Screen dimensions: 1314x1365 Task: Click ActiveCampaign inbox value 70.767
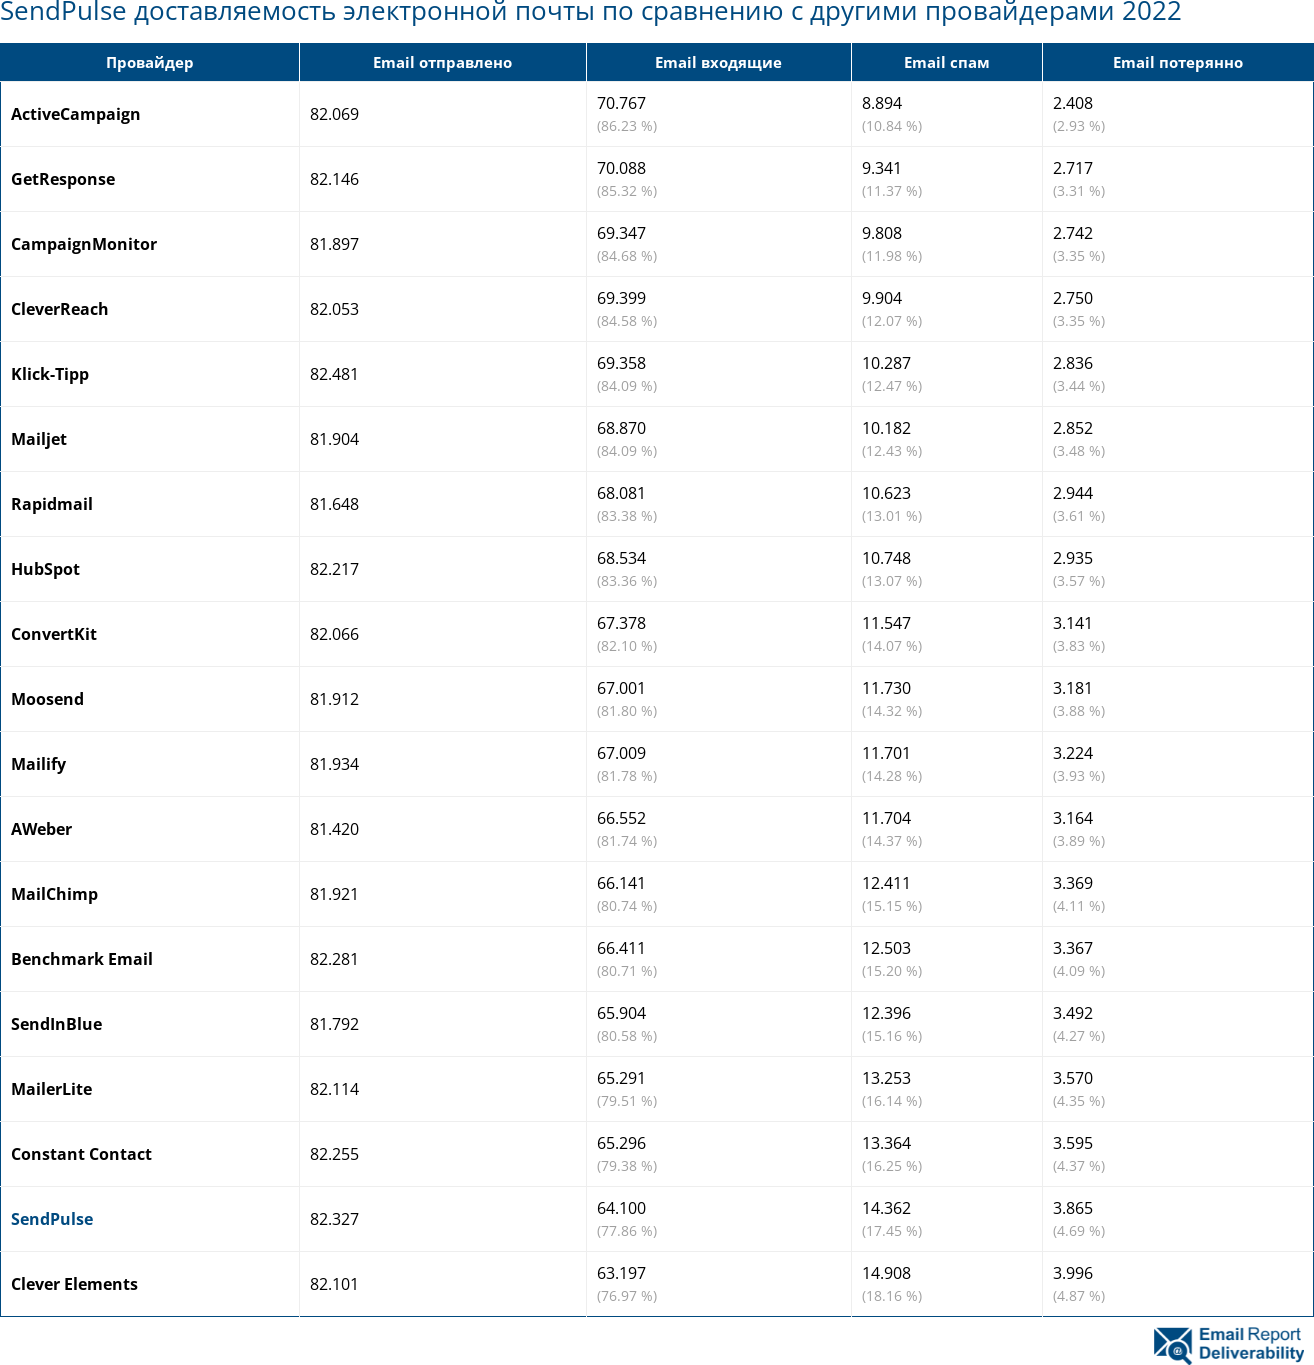point(621,103)
